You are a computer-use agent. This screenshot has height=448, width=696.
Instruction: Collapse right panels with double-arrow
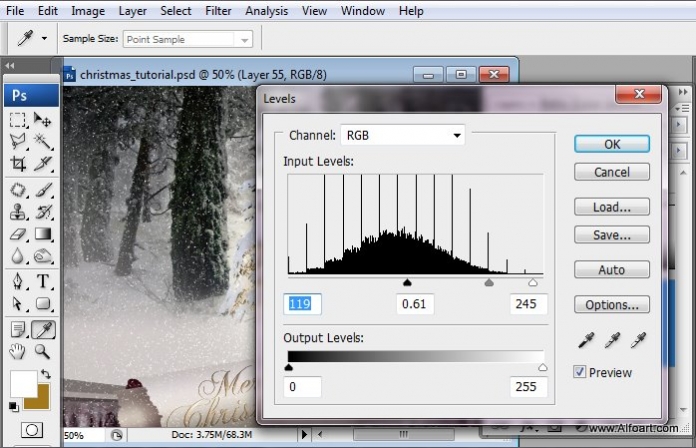[683, 92]
